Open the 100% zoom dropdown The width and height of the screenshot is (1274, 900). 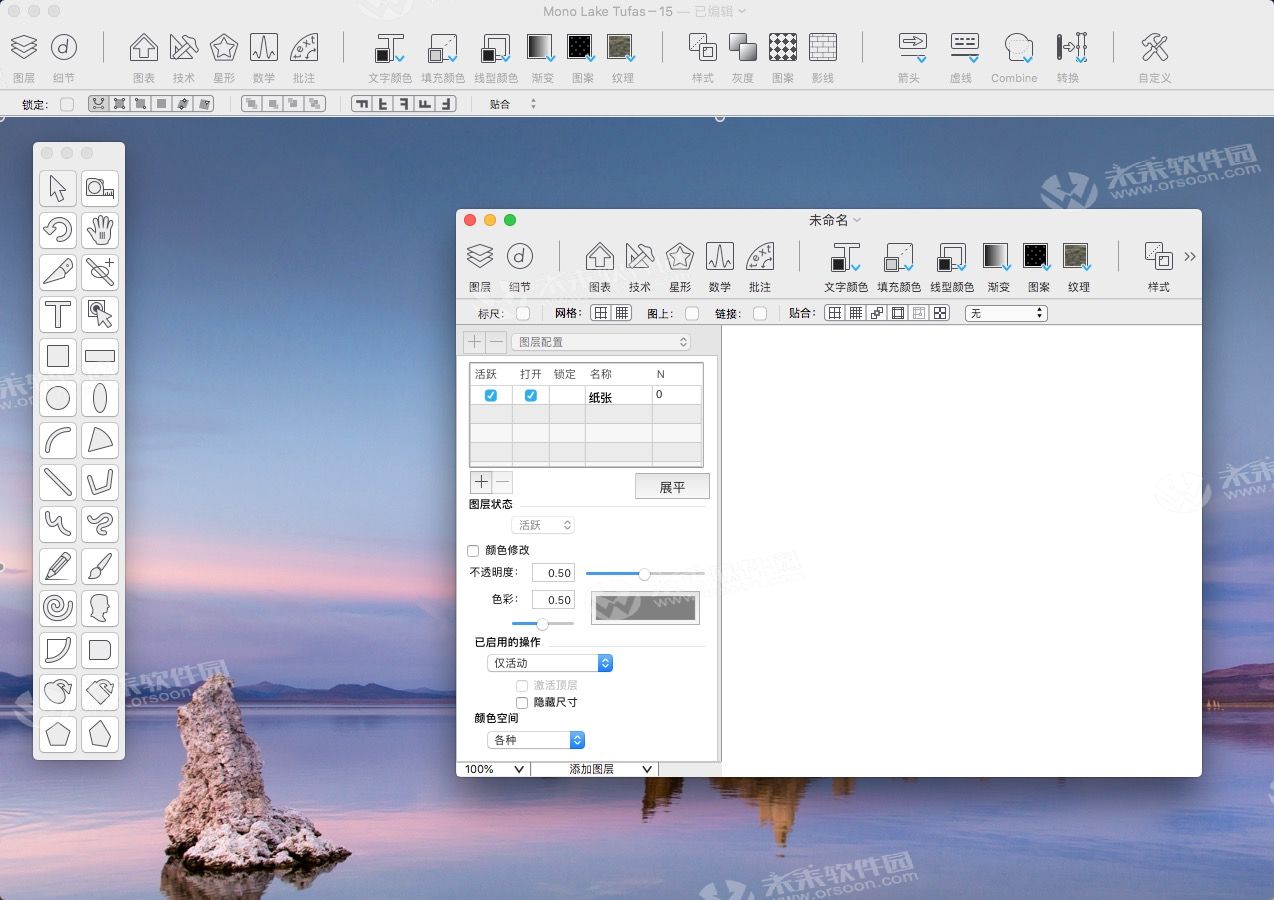pos(492,769)
